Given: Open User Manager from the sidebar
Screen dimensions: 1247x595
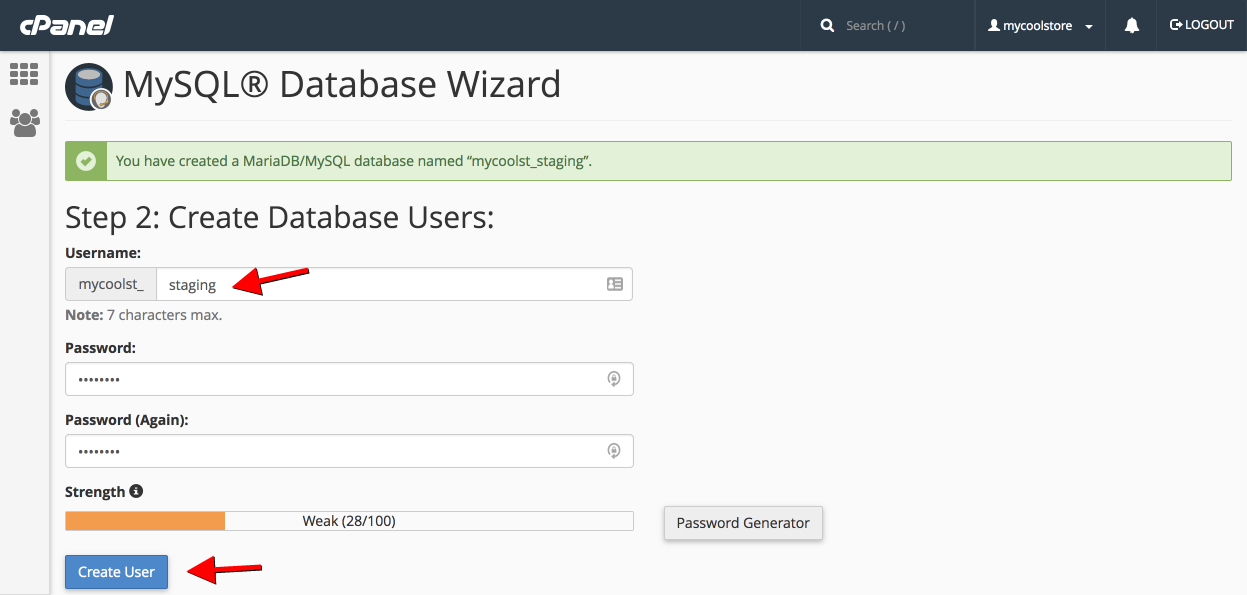Looking at the screenshot, I should pos(24,122).
